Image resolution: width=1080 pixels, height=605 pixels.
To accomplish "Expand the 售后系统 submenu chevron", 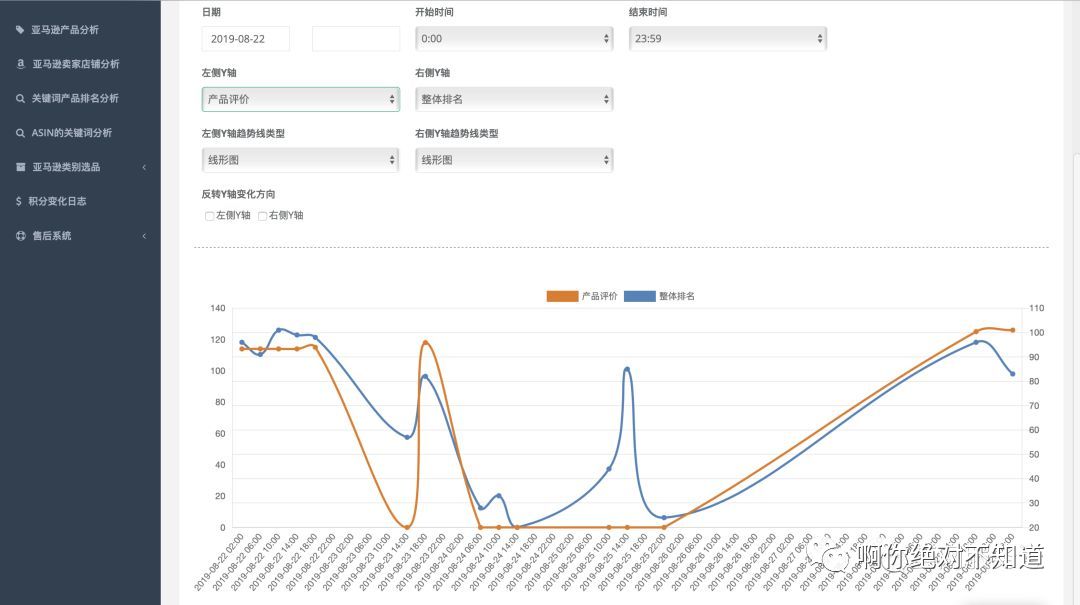I will [x=144, y=236].
